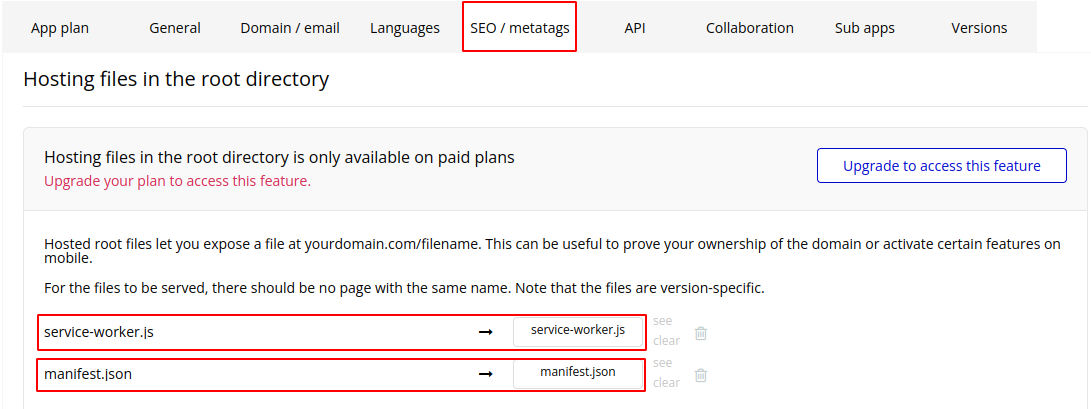Viewport: 1091px width, 409px height.
Task: Select the Languages tab
Action: 405,29
